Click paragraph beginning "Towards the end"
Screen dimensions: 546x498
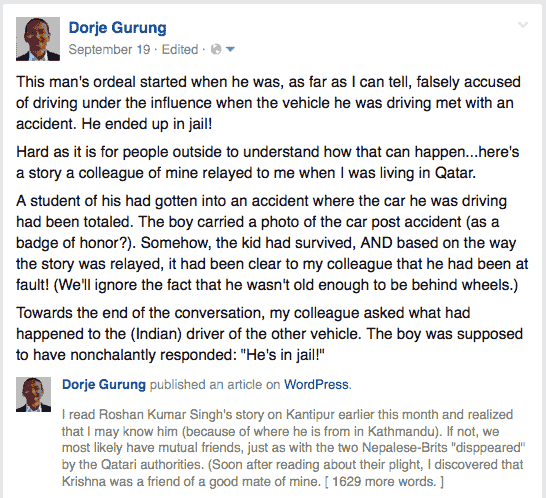click(269, 334)
